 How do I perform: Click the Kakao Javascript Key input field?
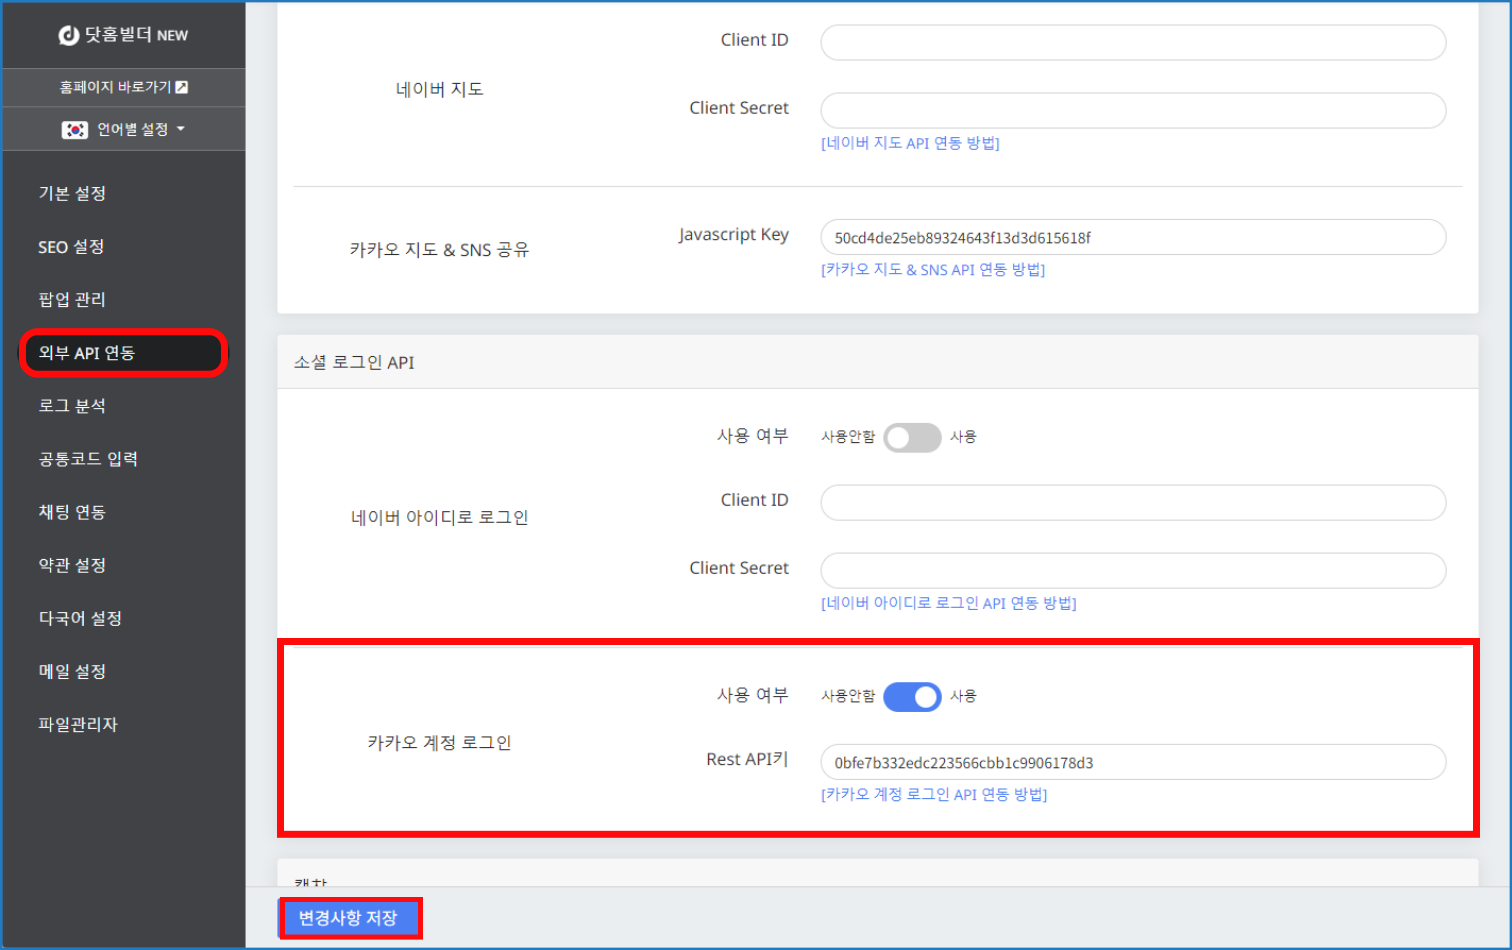pos(1132,238)
